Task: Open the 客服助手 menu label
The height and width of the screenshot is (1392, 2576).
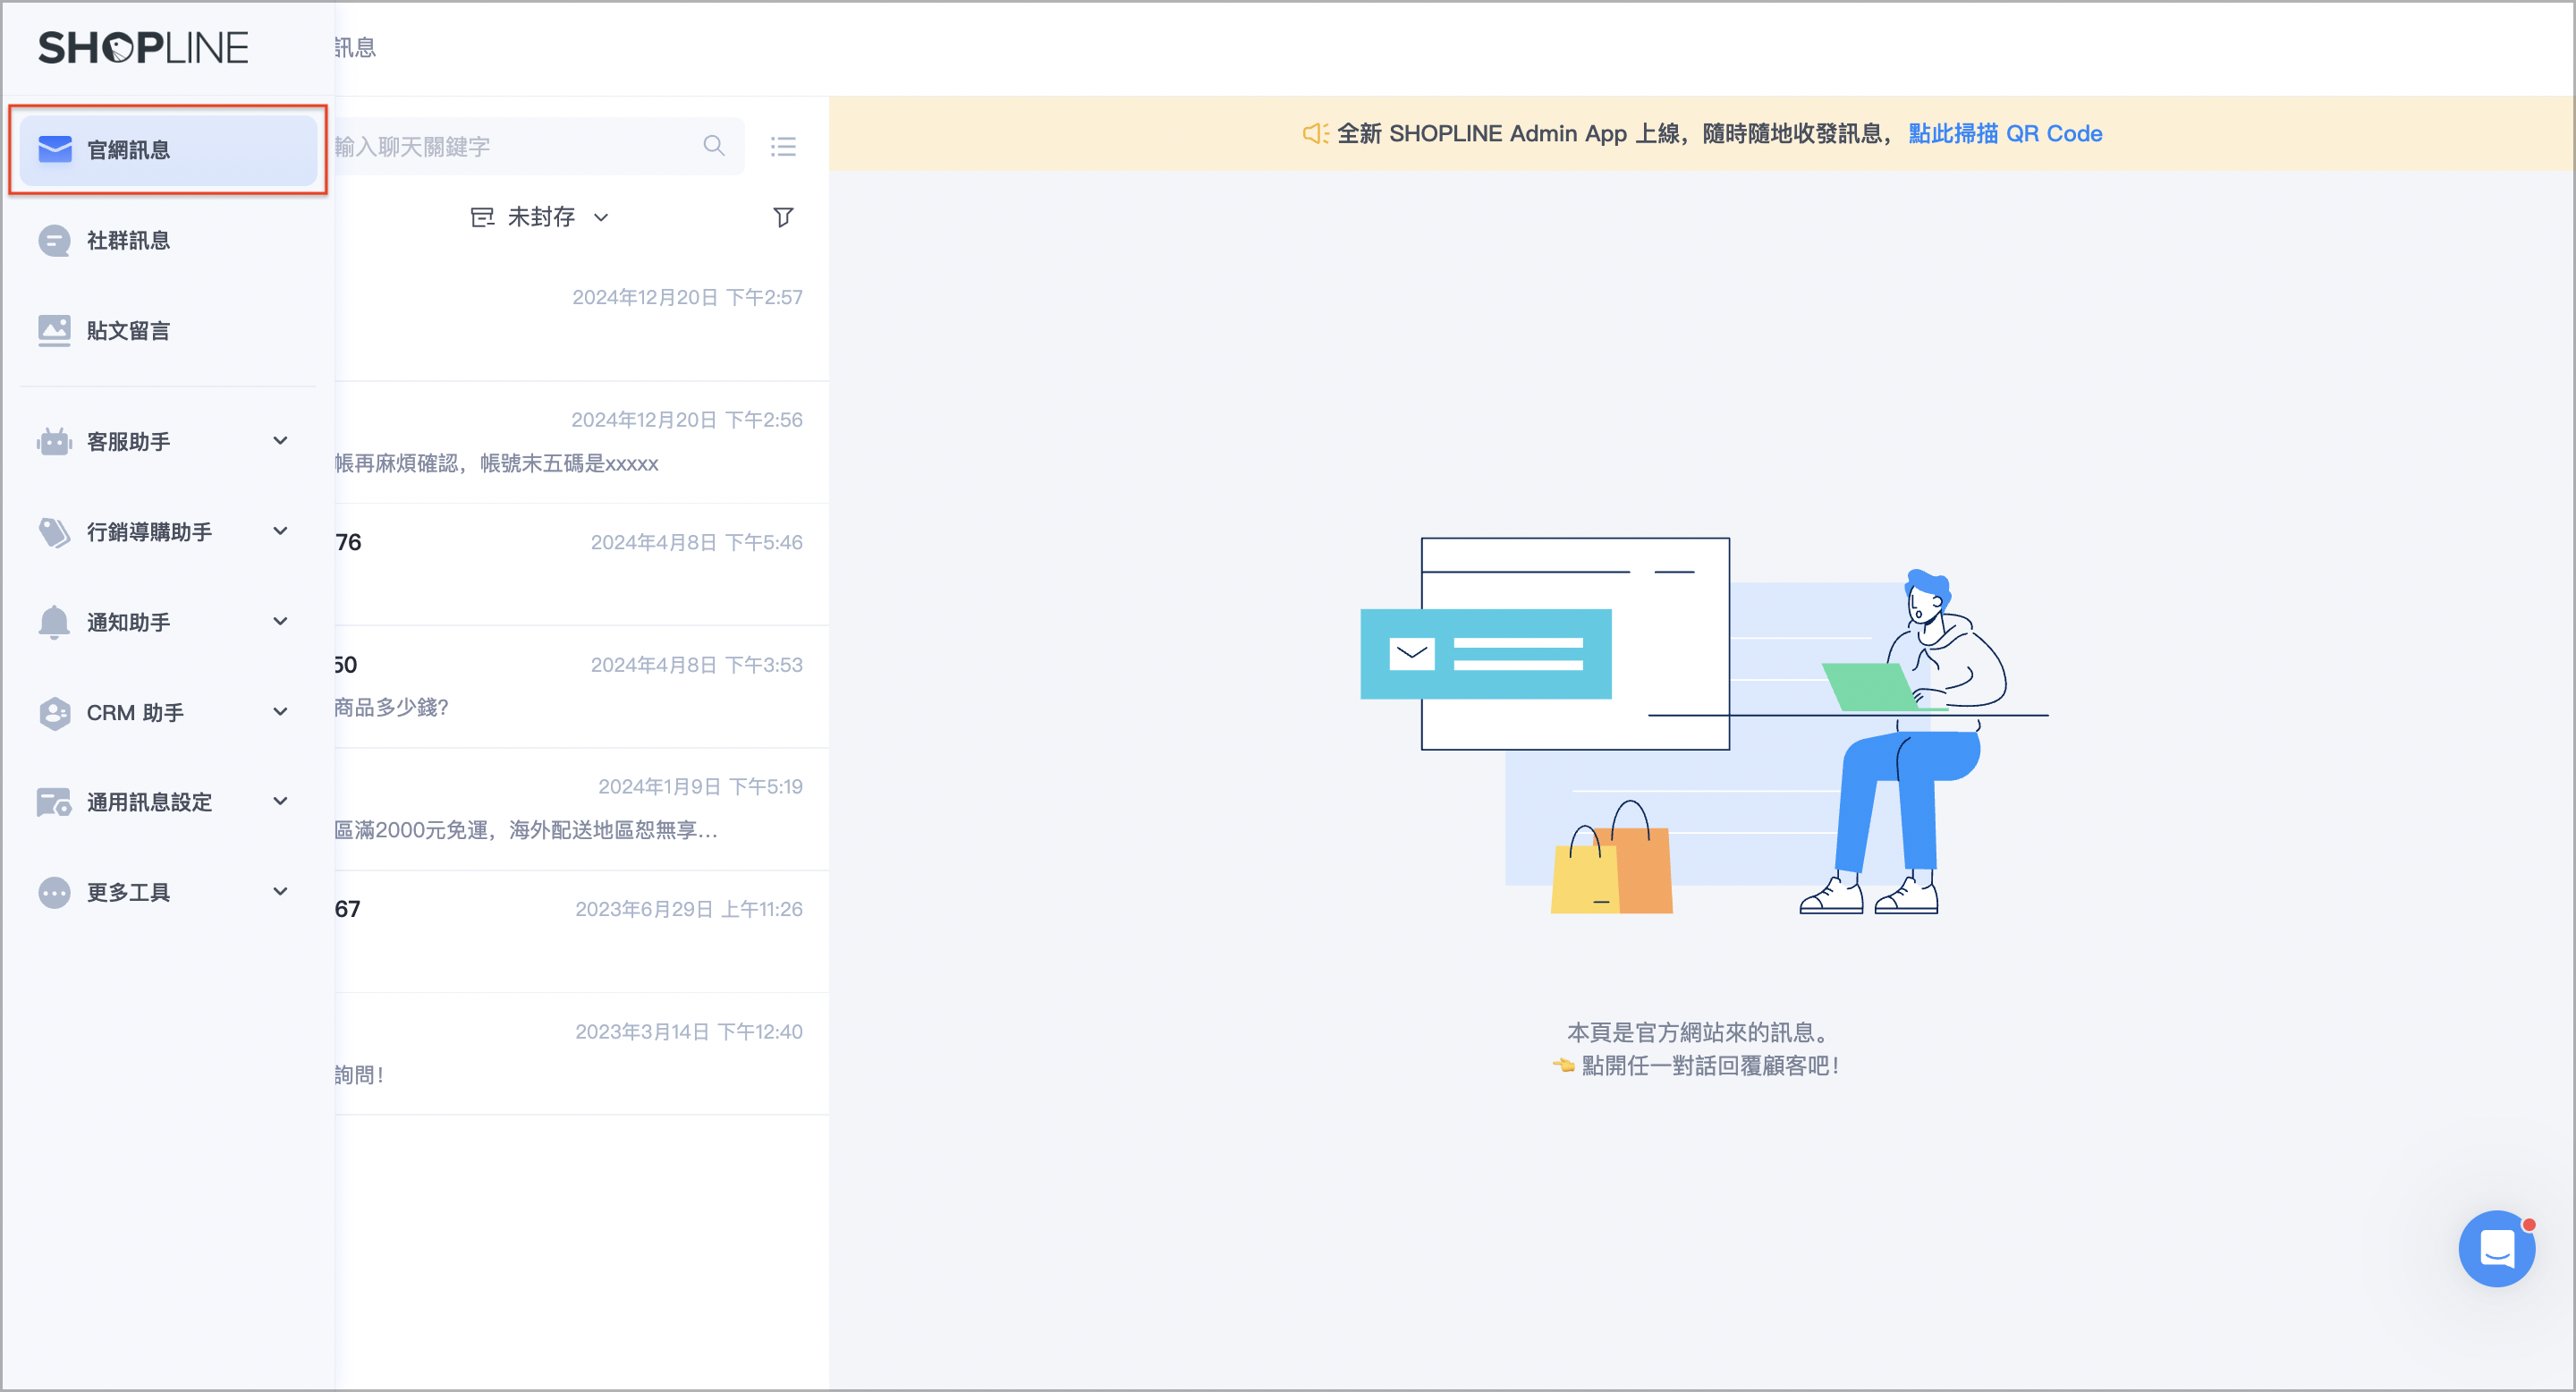Action: (128, 441)
